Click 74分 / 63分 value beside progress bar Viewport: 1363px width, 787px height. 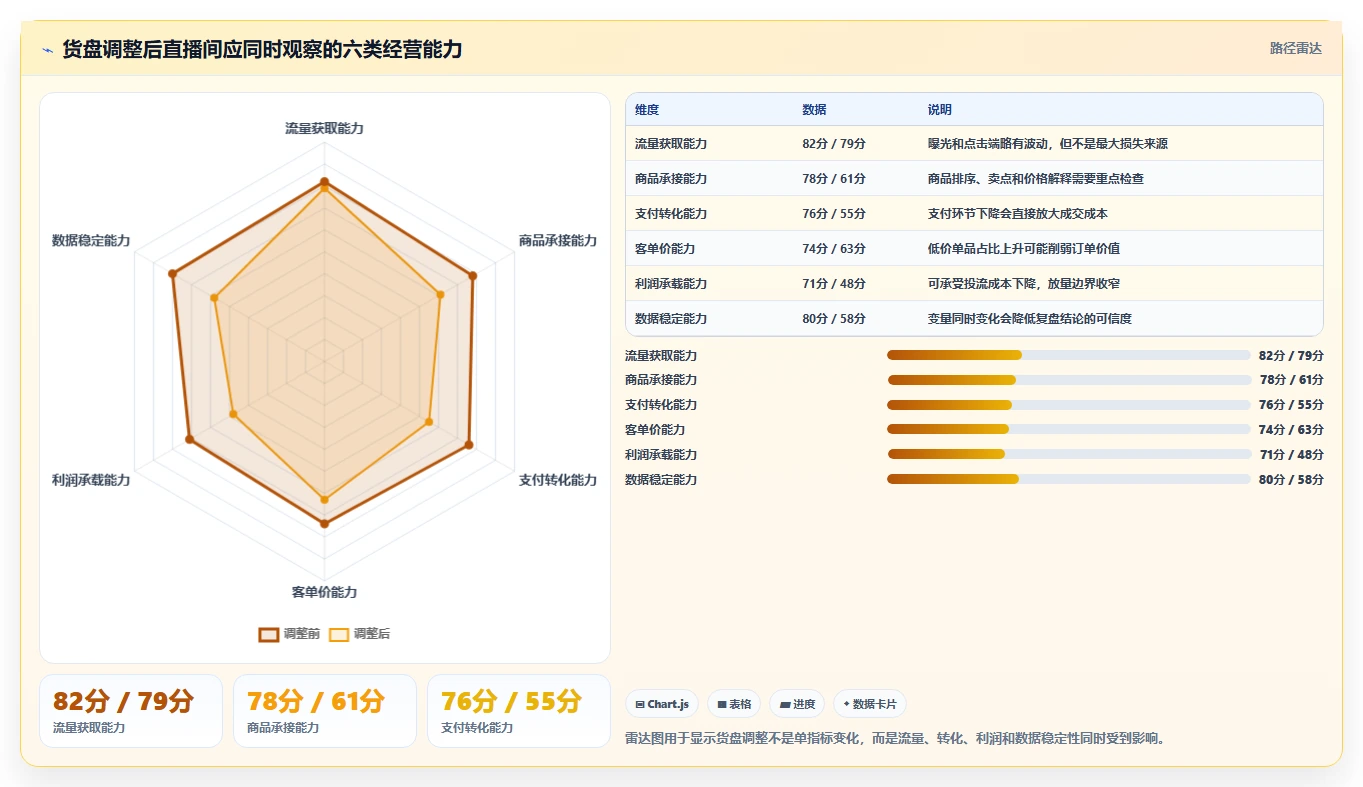point(1291,430)
